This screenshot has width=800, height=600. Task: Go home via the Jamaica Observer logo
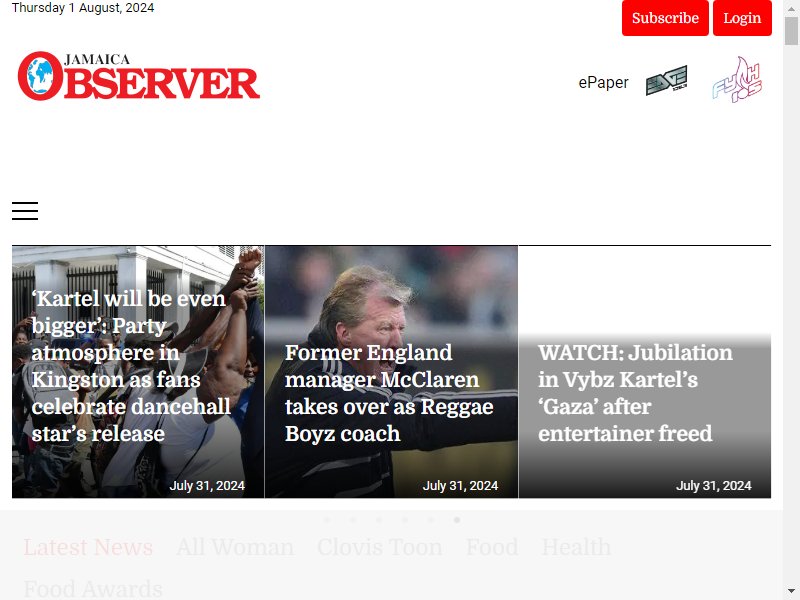[x=139, y=77]
